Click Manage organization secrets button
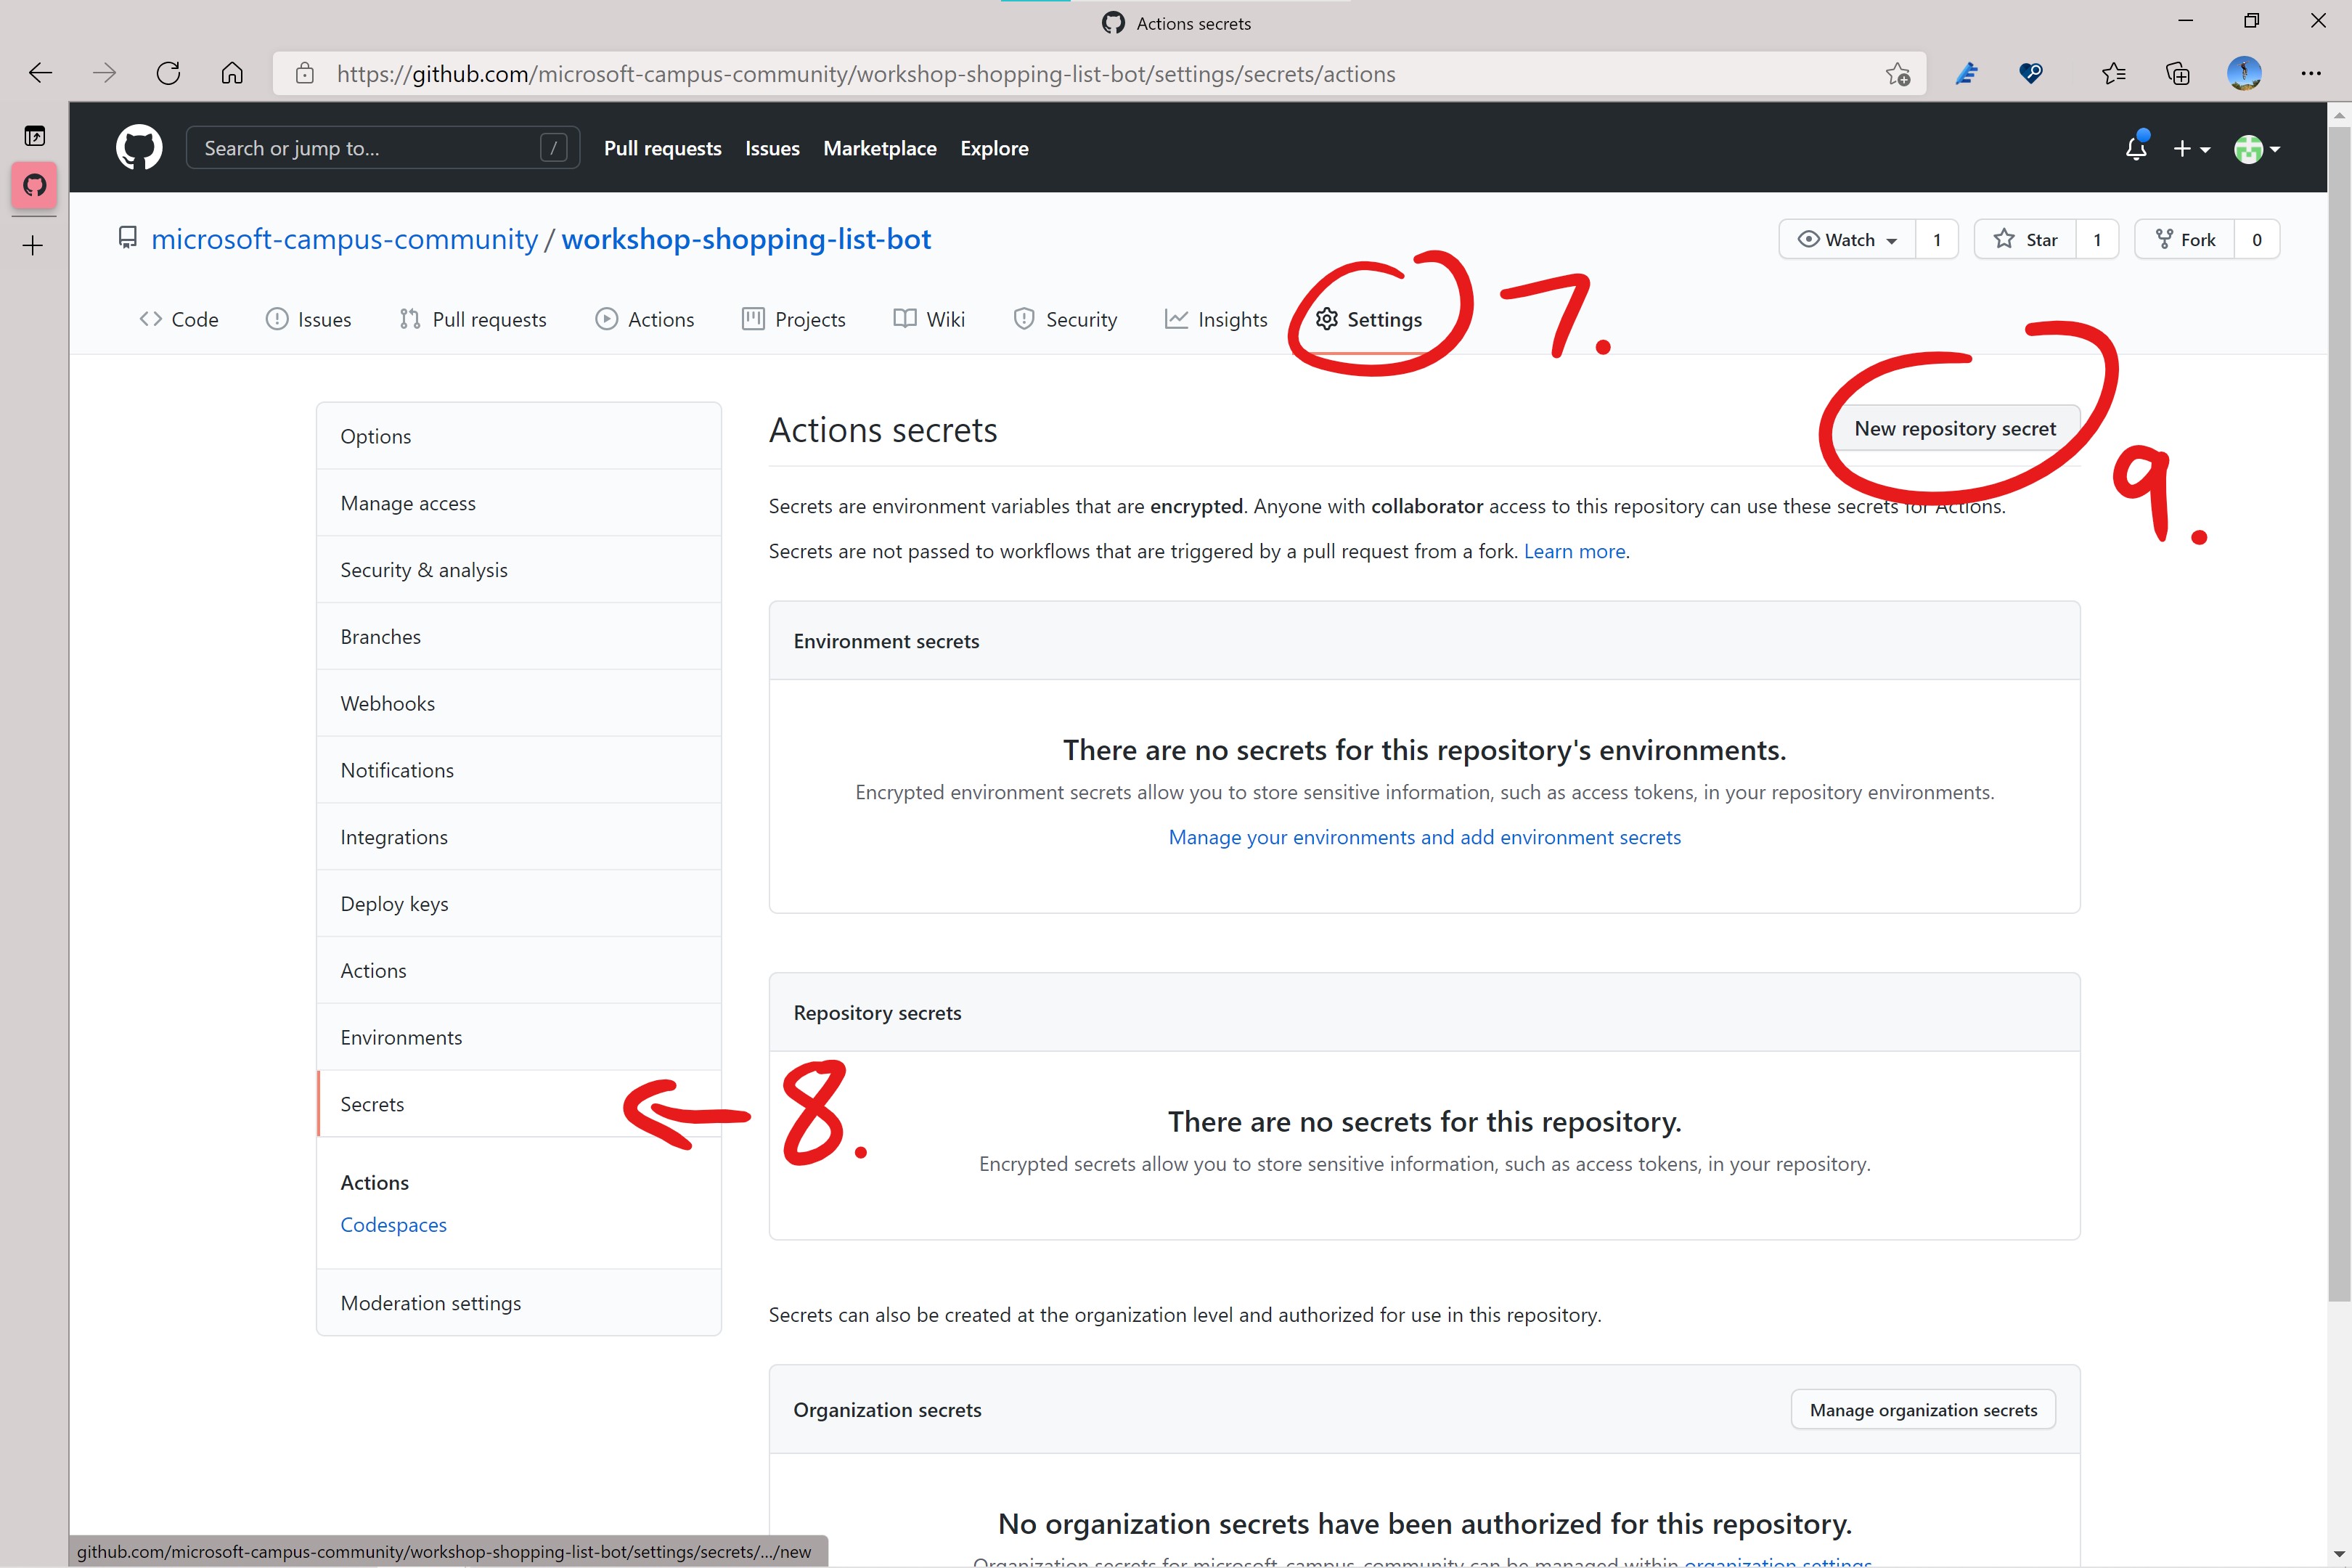The height and width of the screenshot is (1568, 2352). point(1922,1410)
